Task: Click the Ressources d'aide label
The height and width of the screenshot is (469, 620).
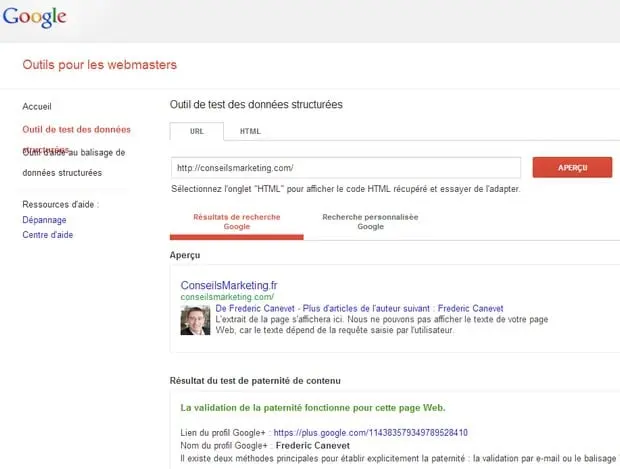Action: [60, 204]
